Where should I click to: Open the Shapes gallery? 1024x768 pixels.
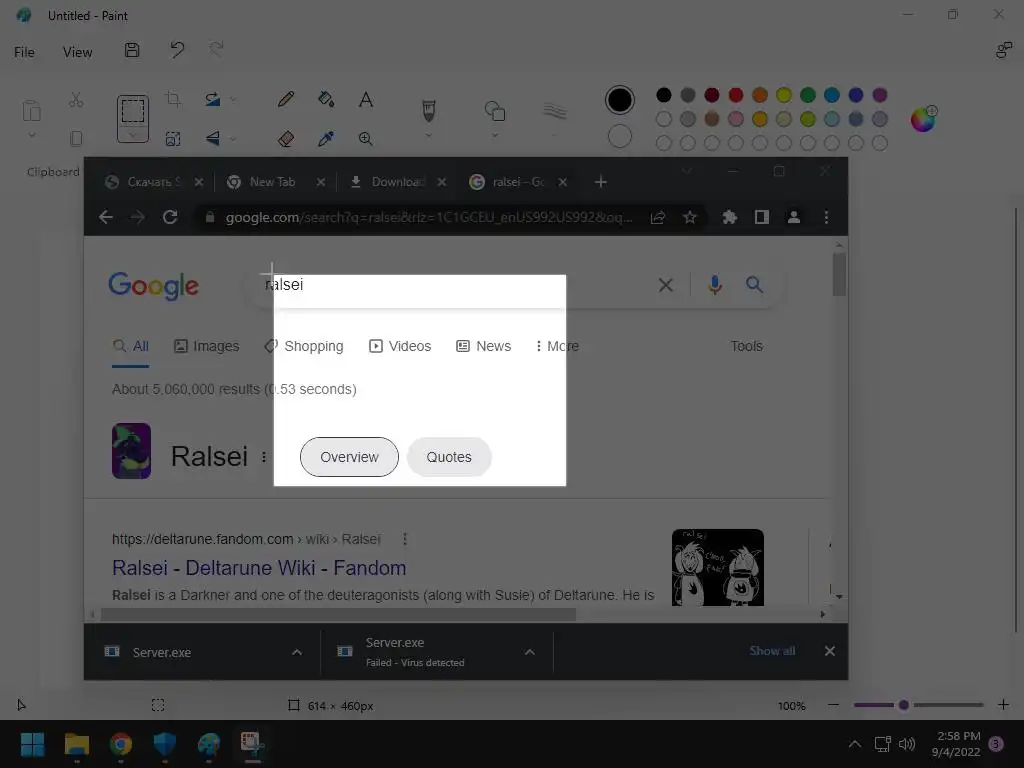click(494, 110)
